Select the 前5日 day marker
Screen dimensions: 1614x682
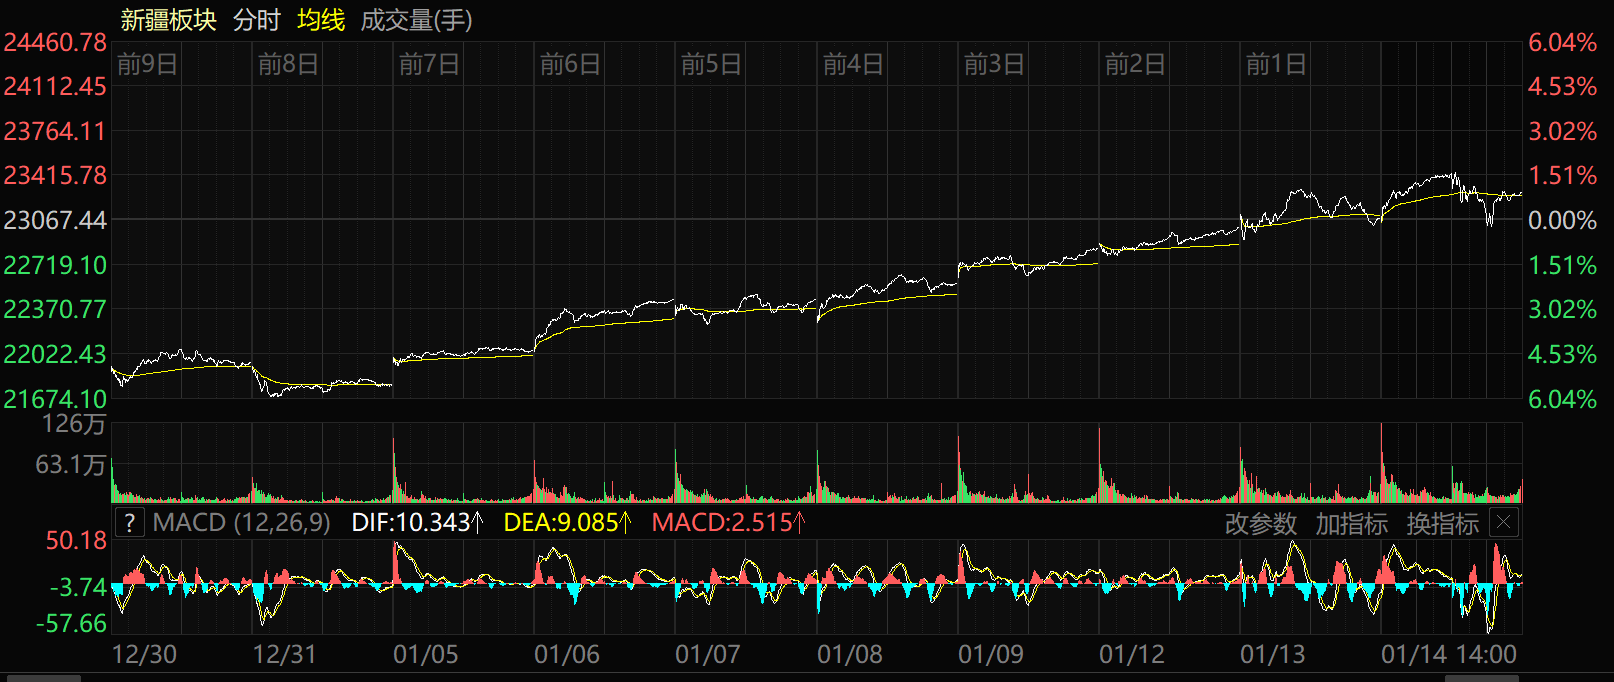pyautogui.click(x=711, y=65)
